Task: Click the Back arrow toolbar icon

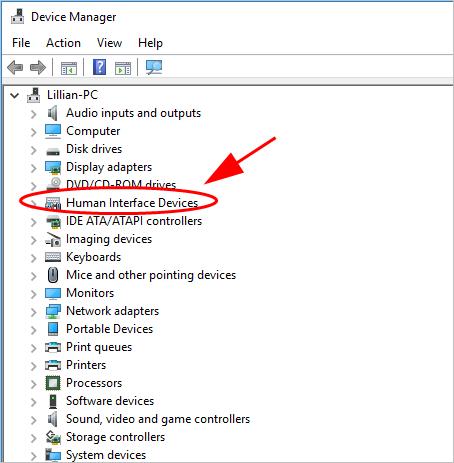Action: [x=15, y=68]
